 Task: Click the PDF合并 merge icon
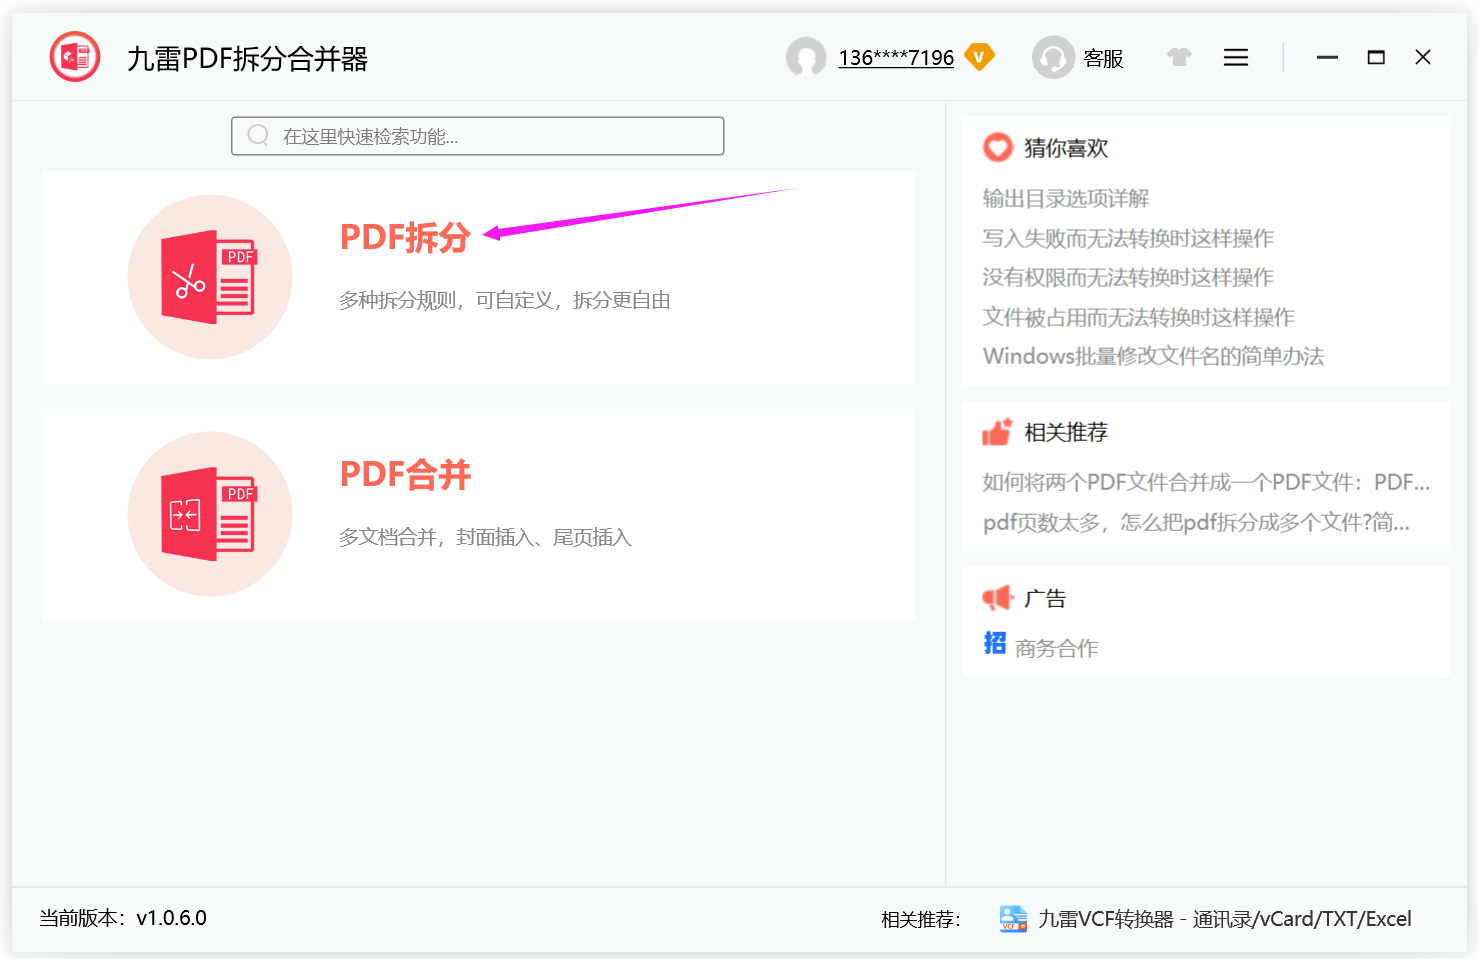210,514
